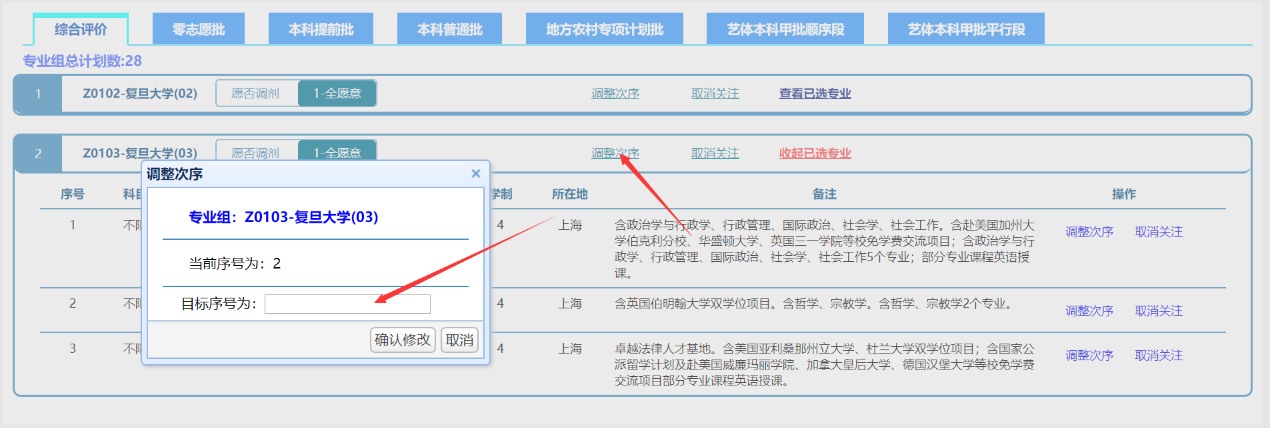Select 1-全愿意 for Z0102-复旦大学(02)
This screenshot has width=1270, height=428.
pyautogui.click(x=337, y=94)
